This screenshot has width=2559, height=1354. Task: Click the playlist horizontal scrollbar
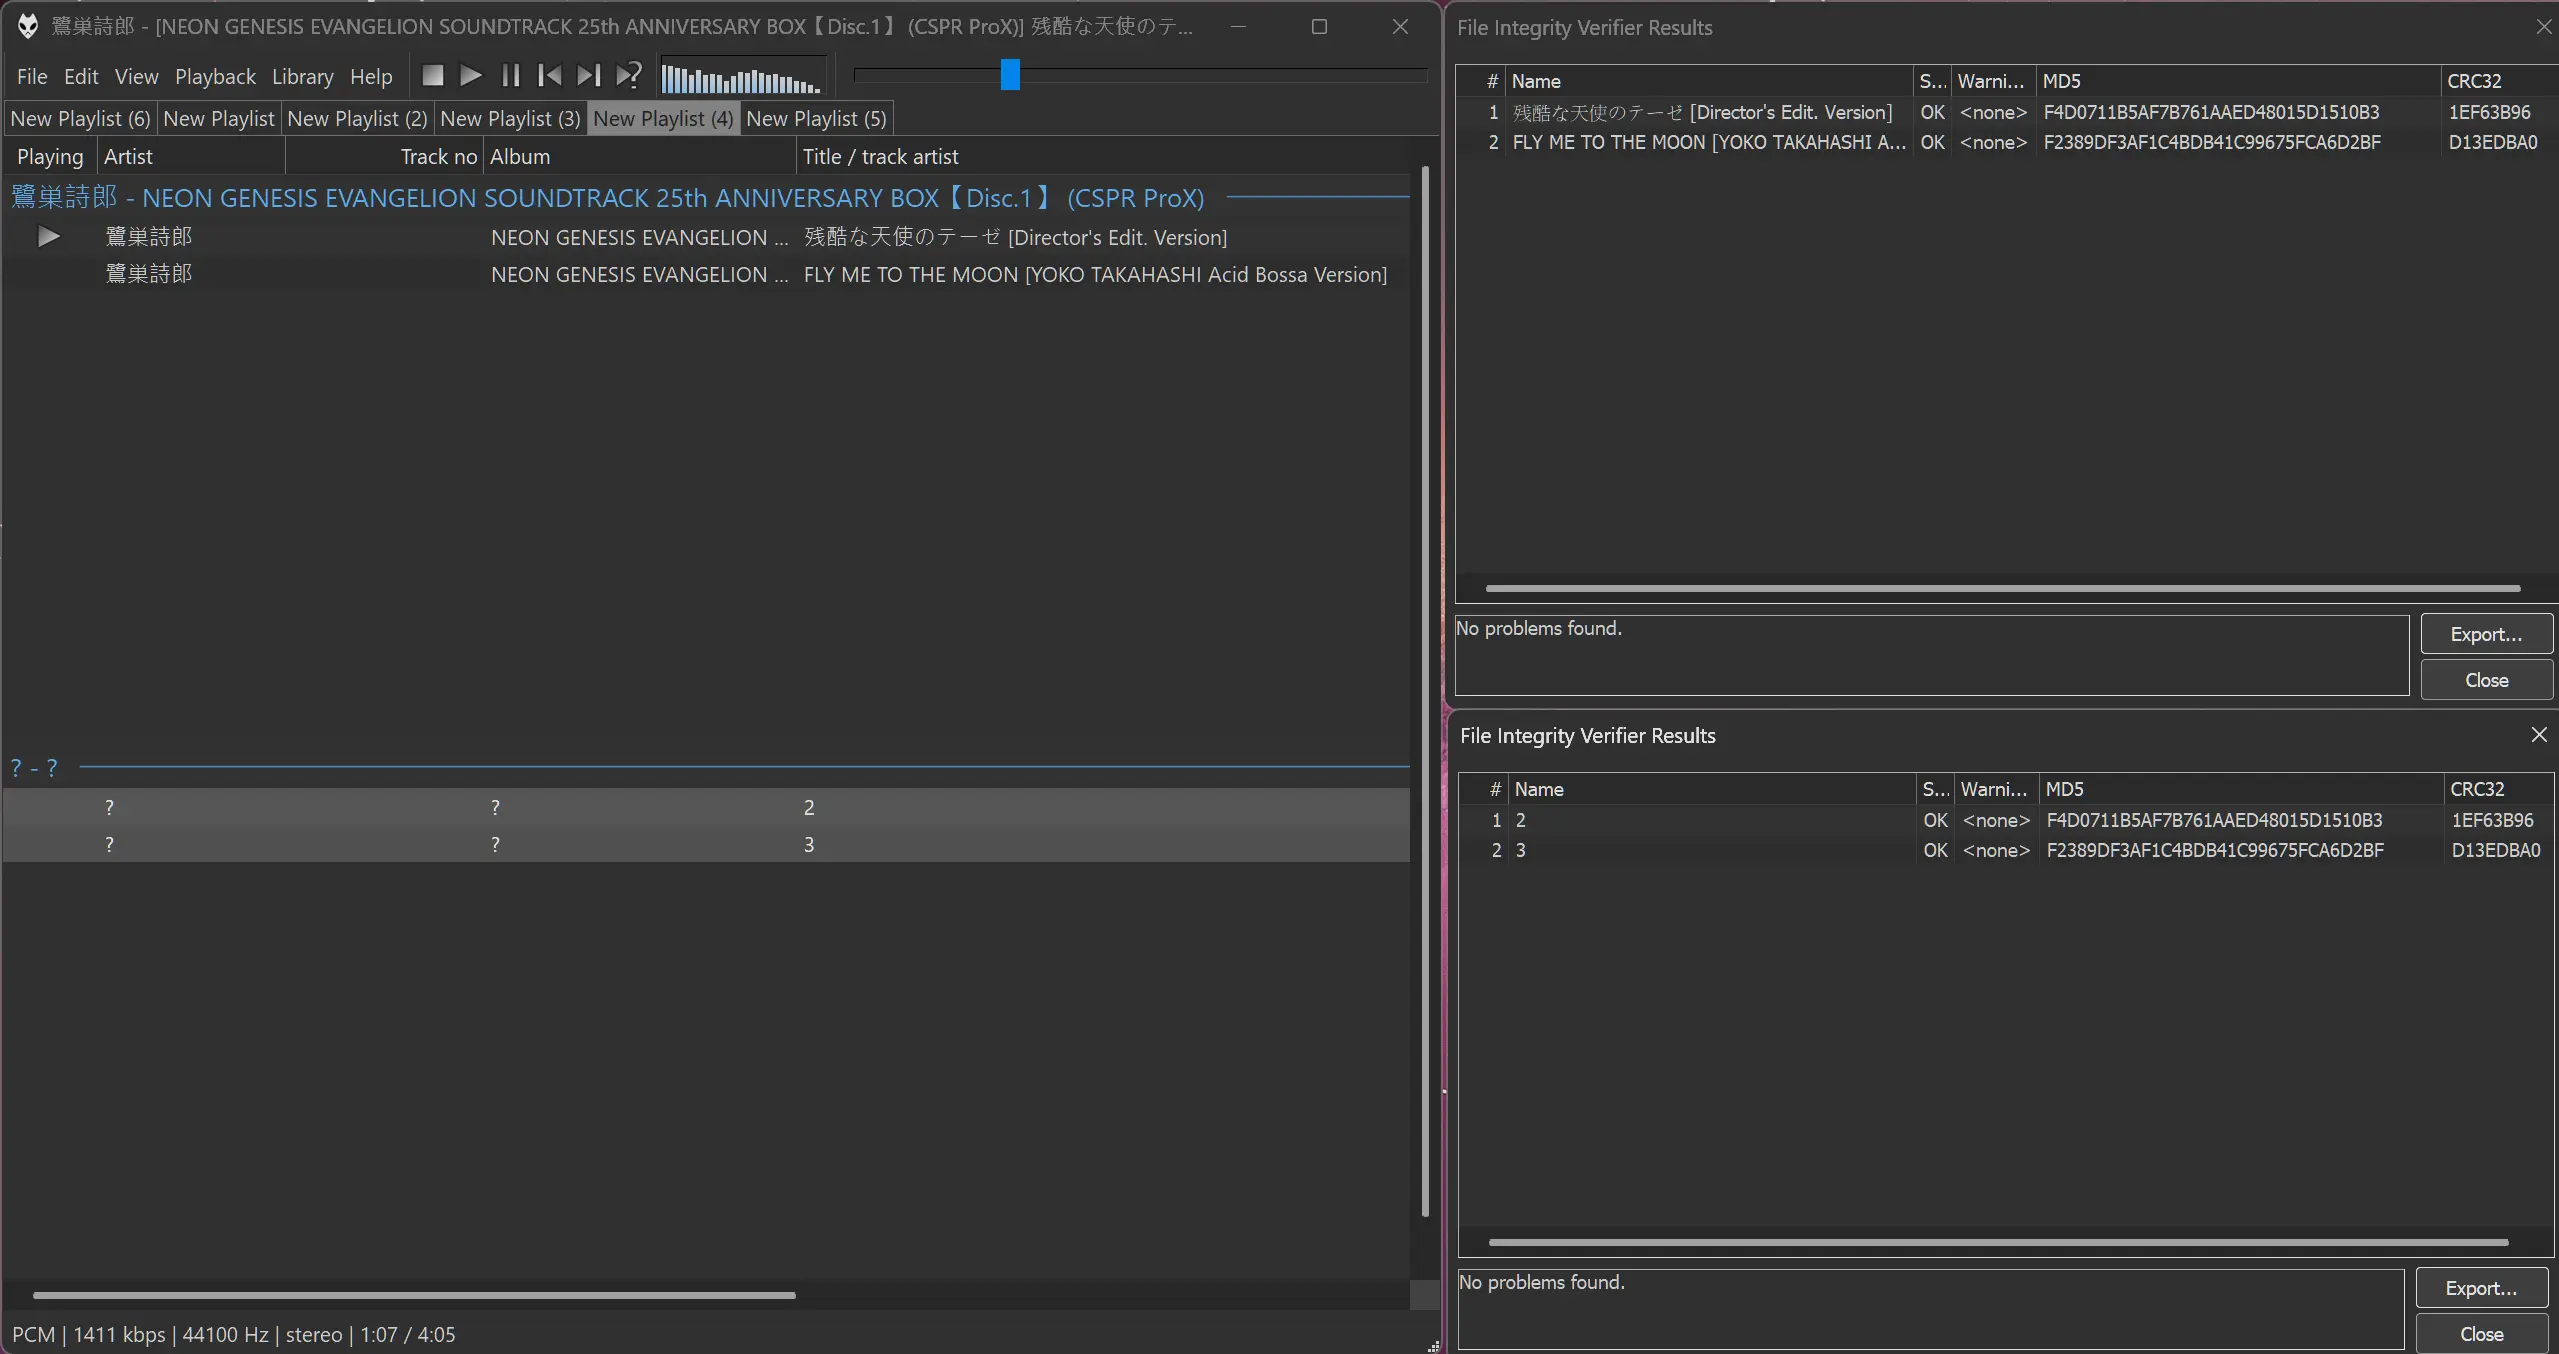point(414,1295)
